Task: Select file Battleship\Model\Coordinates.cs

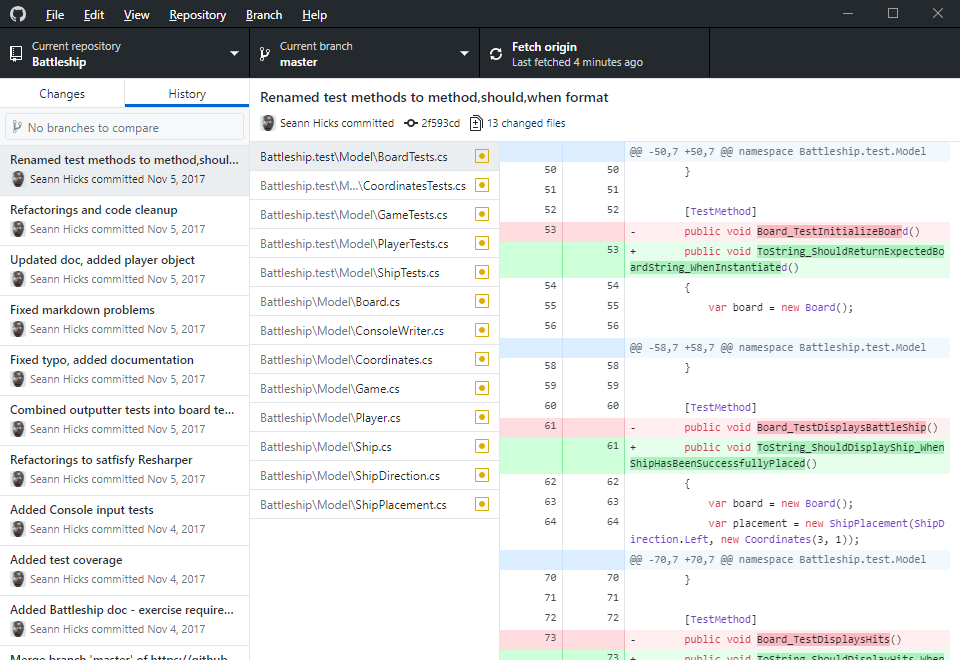Action: coord(374,359)
